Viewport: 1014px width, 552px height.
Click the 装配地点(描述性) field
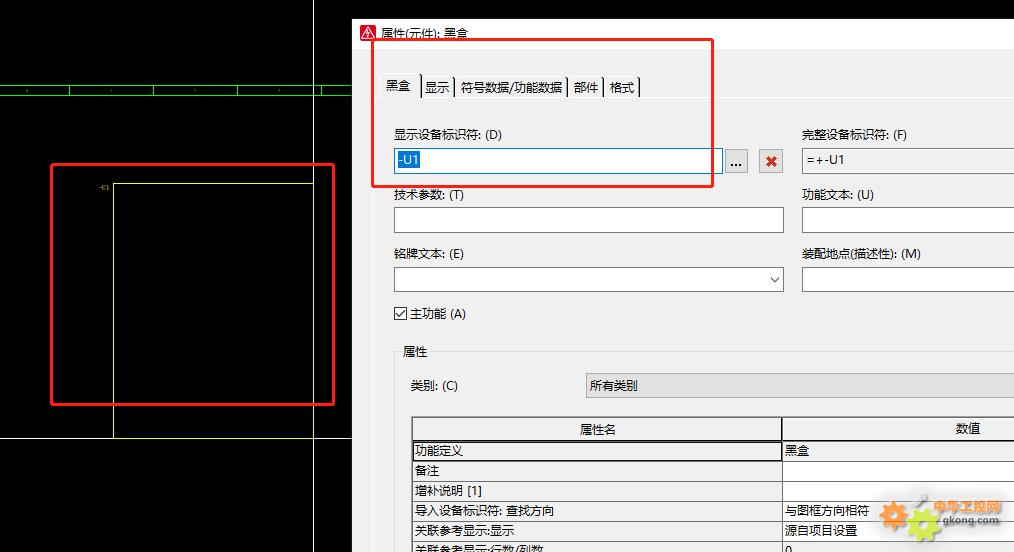tap(908, 280)
